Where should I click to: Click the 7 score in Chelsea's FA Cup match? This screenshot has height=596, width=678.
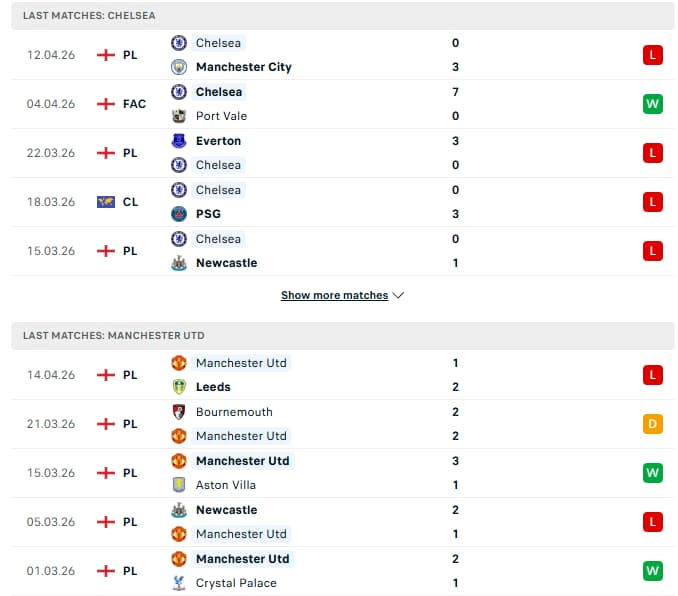455,92
